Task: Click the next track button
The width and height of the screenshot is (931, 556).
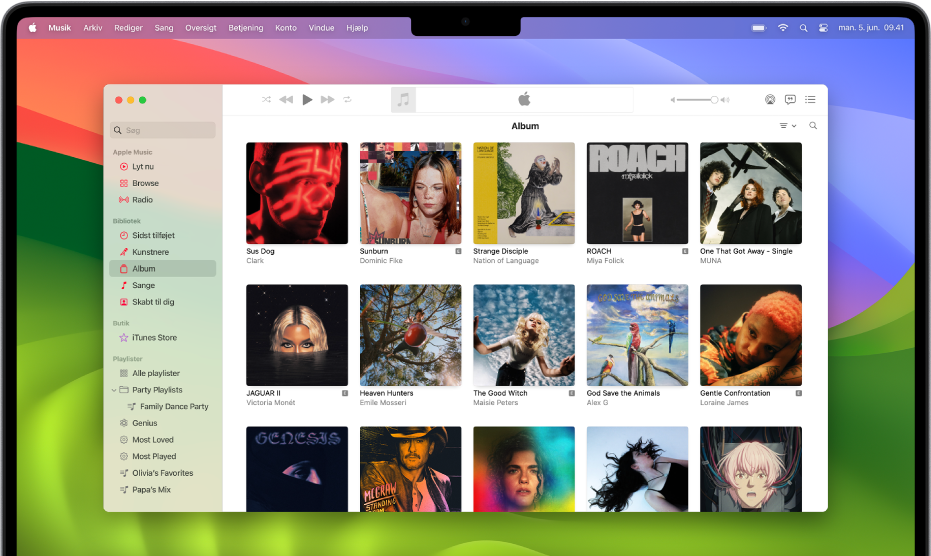Action: (x=327, y=100)
